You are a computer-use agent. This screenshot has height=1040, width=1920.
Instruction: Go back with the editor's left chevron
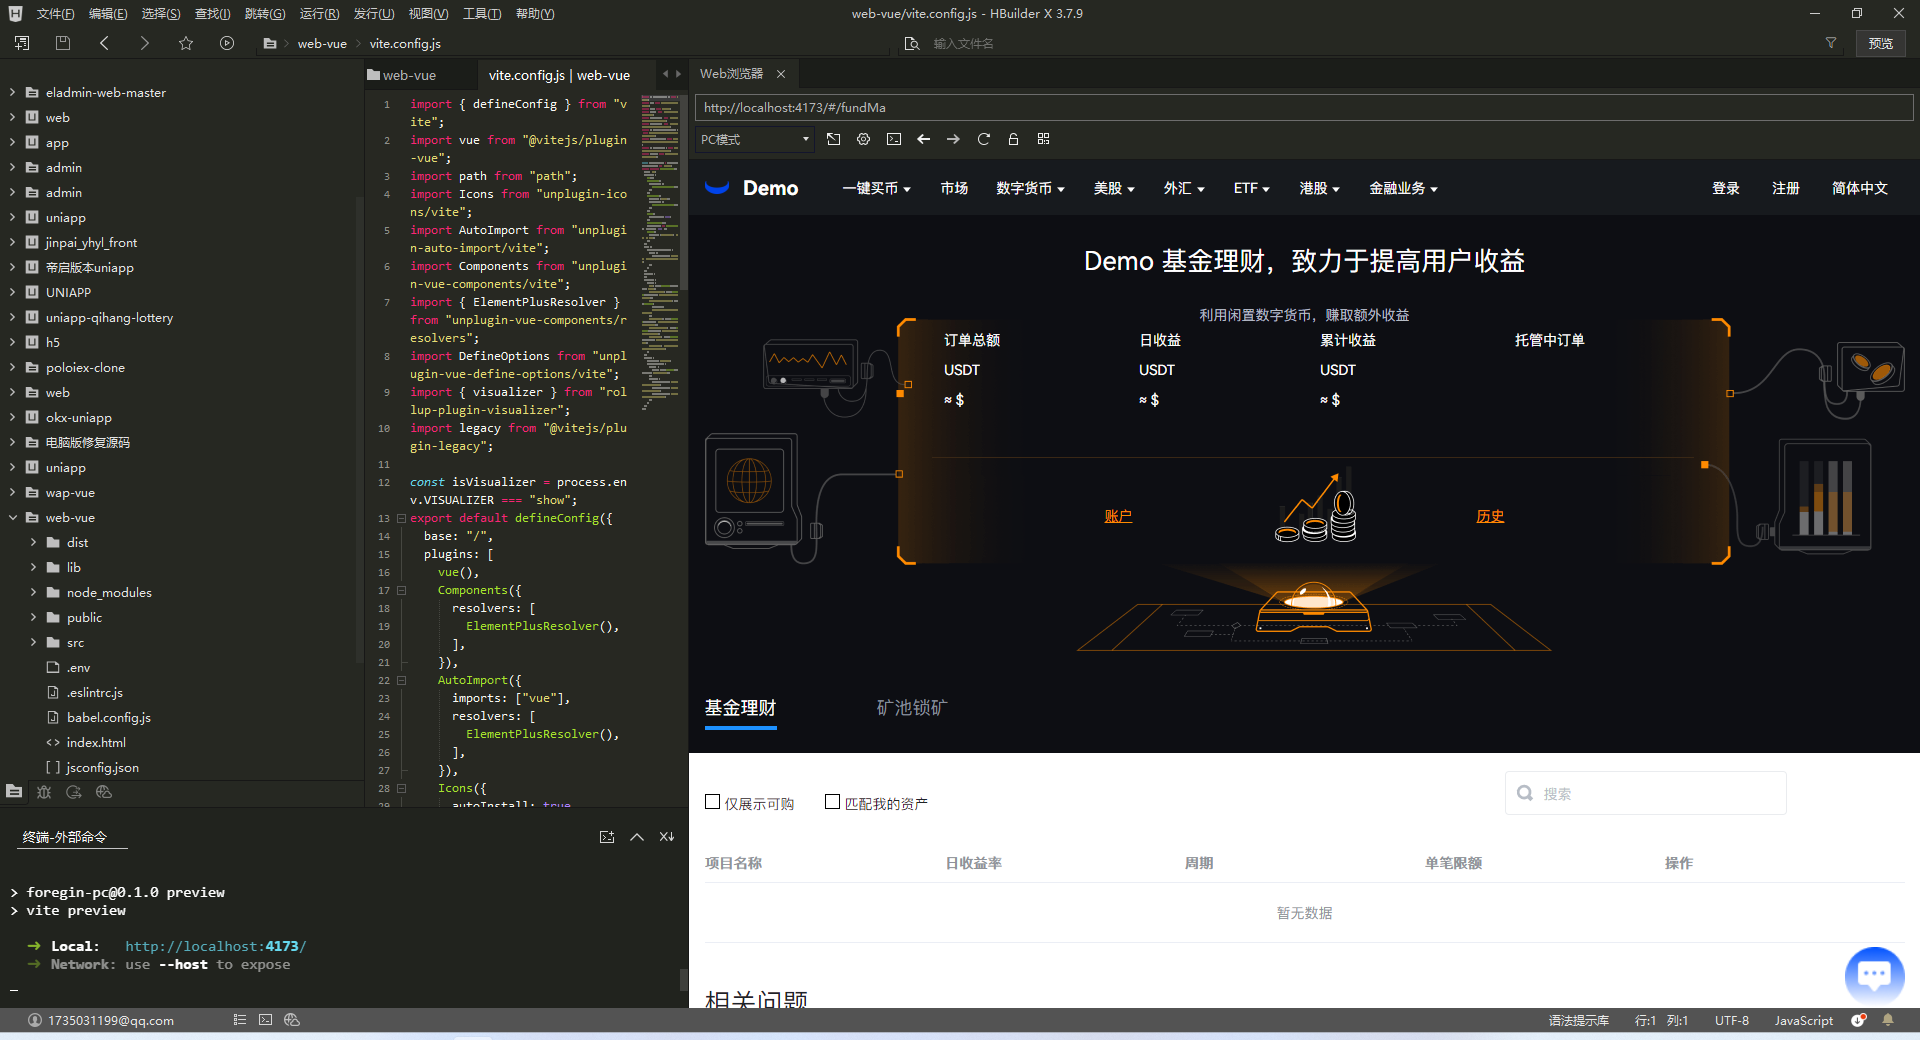click(x=104, y=43)
